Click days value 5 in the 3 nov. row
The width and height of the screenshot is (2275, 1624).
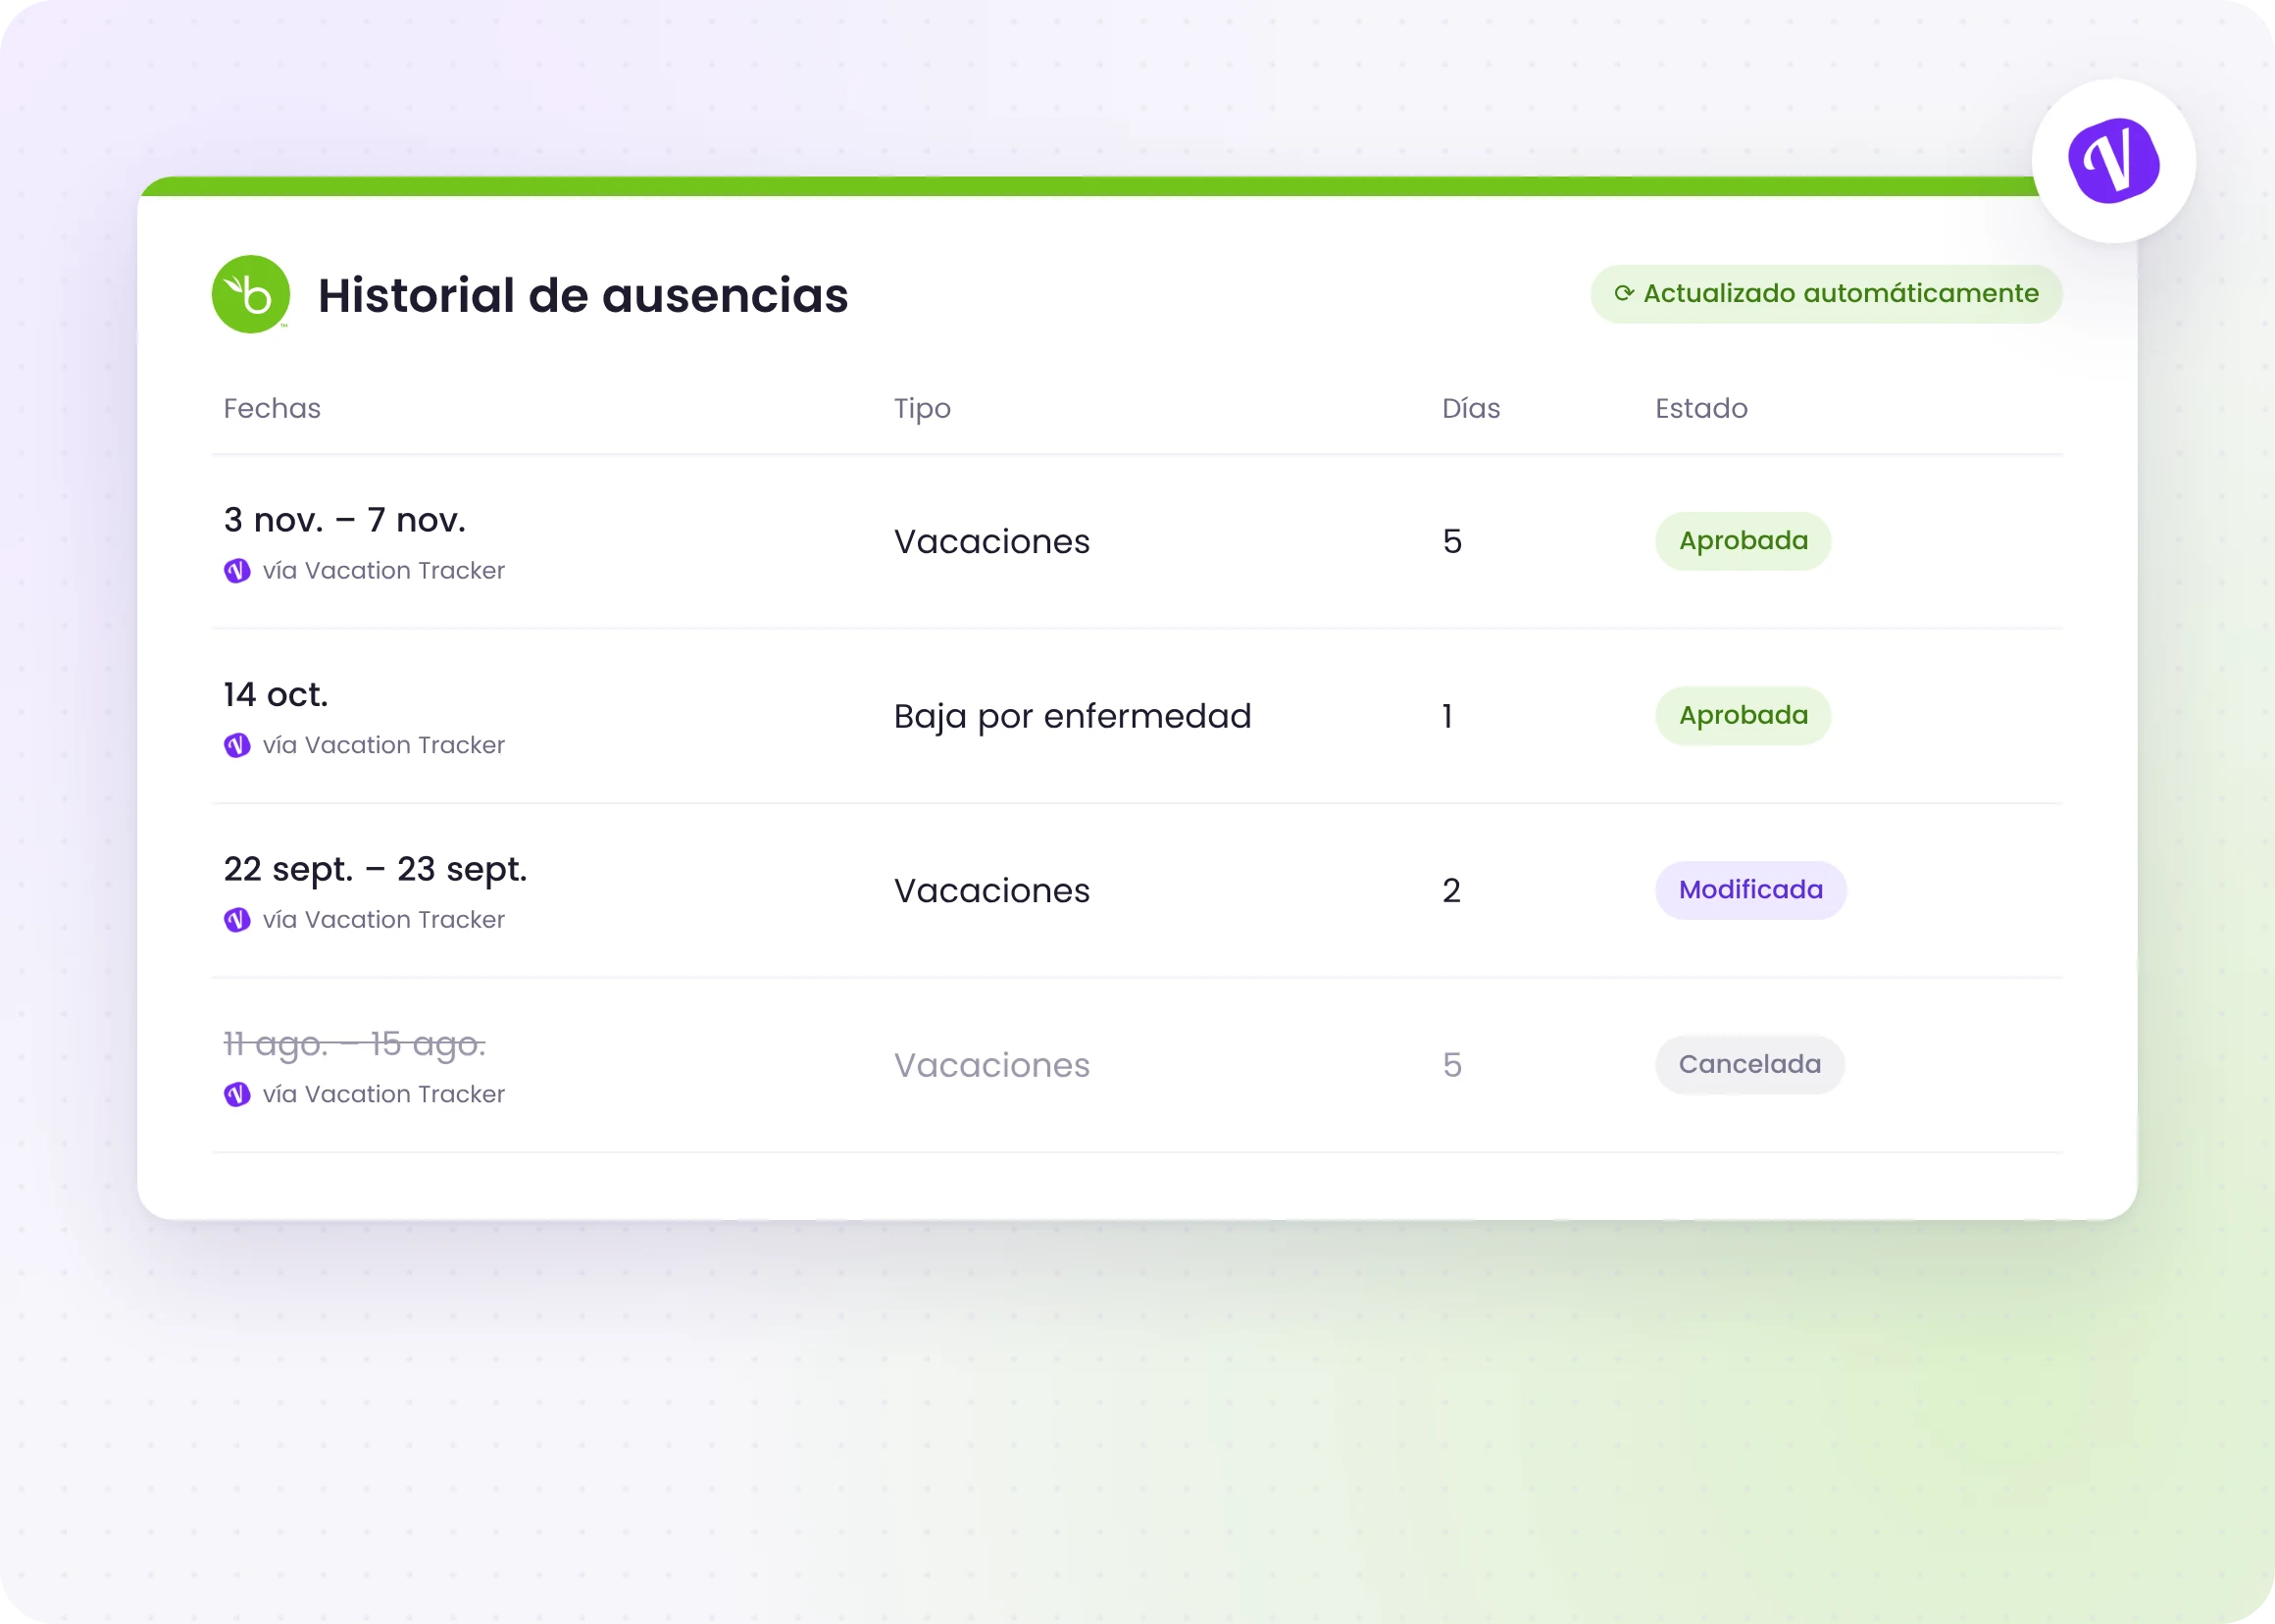coord(1452,542)
